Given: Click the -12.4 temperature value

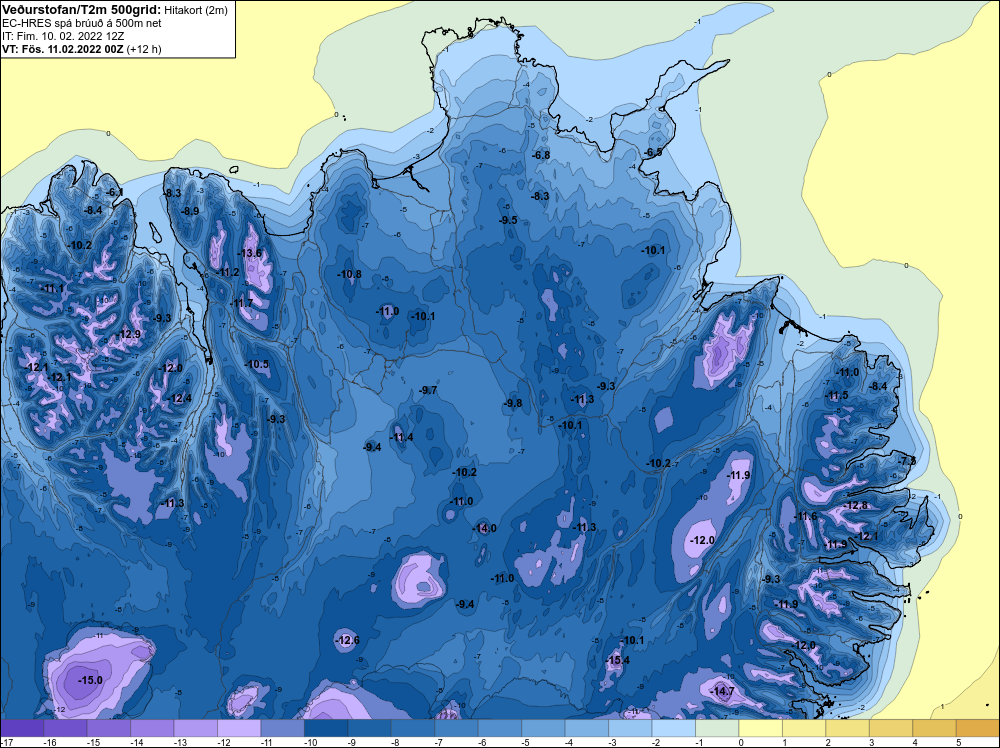Looking at the screenshot, I should coord(179,399).
